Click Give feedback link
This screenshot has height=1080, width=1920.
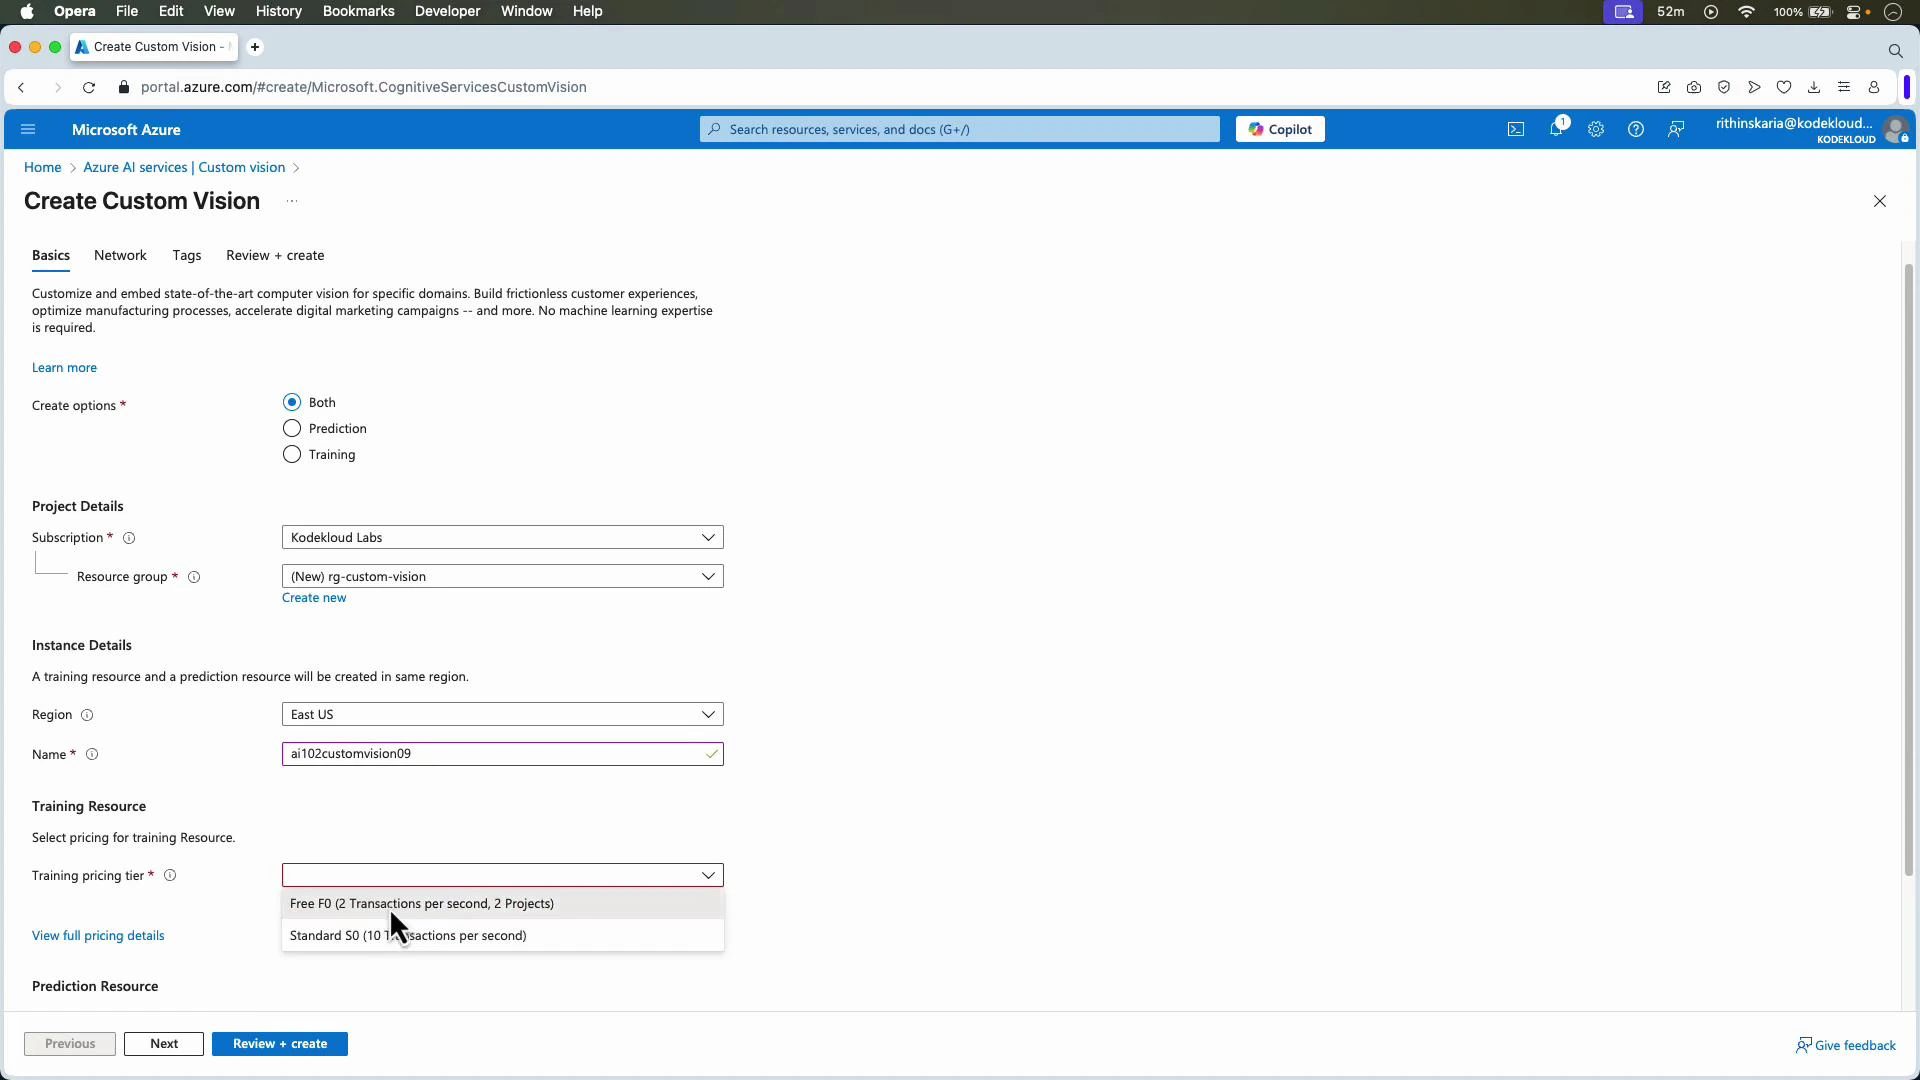point(1846,1046)
